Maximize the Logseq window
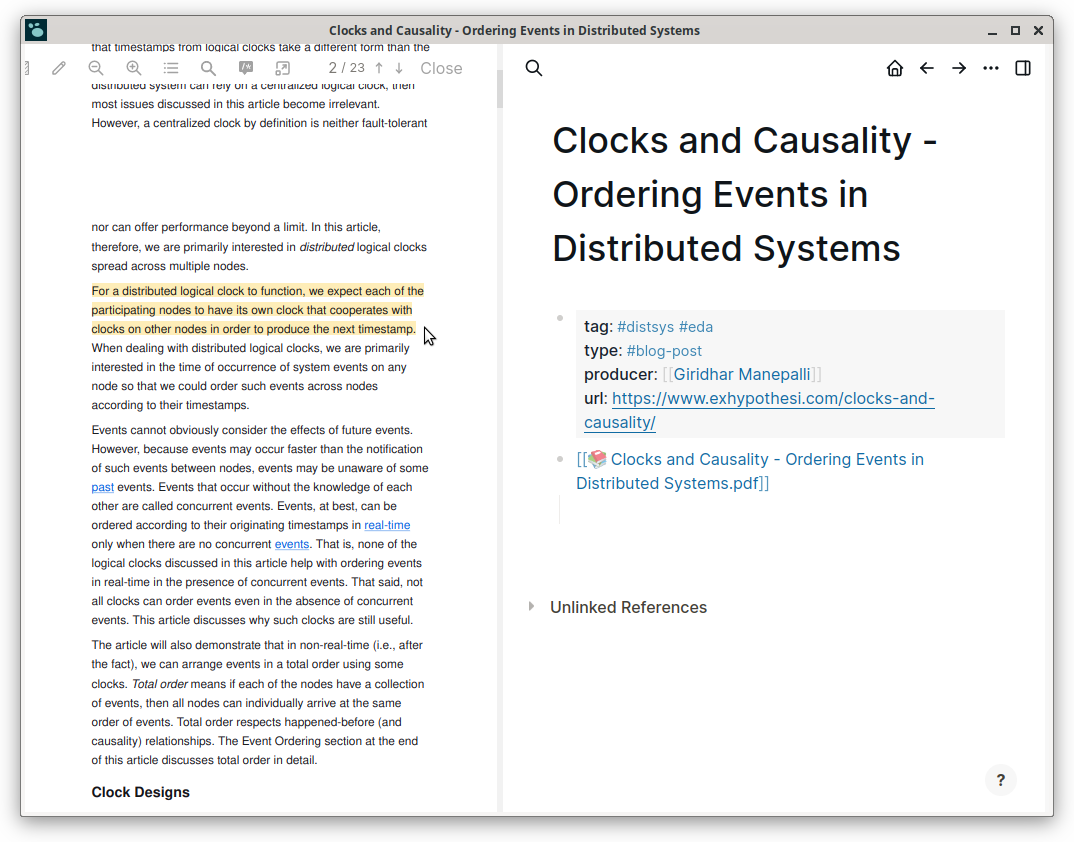Screen dimensions: 1074x842 pyautogui.click(x=1015, y=31)
